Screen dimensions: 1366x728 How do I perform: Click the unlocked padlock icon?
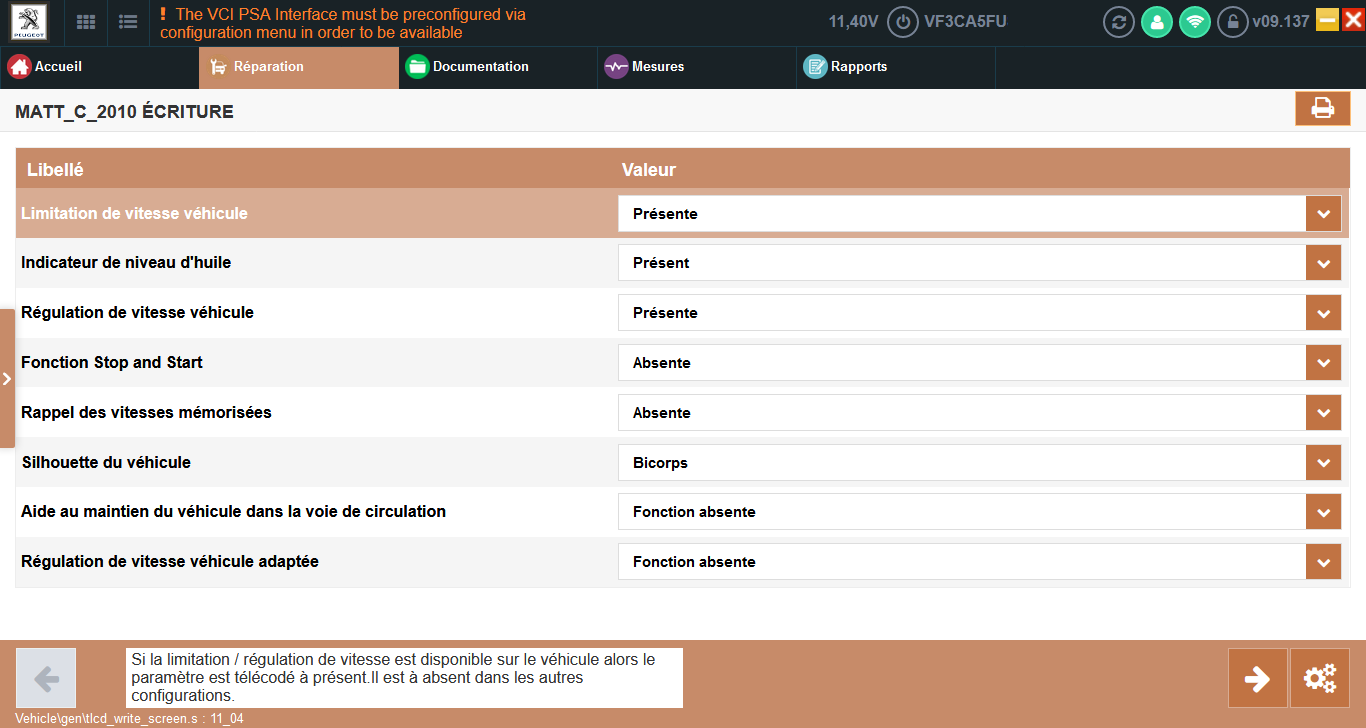click(x=1233, y=22)
